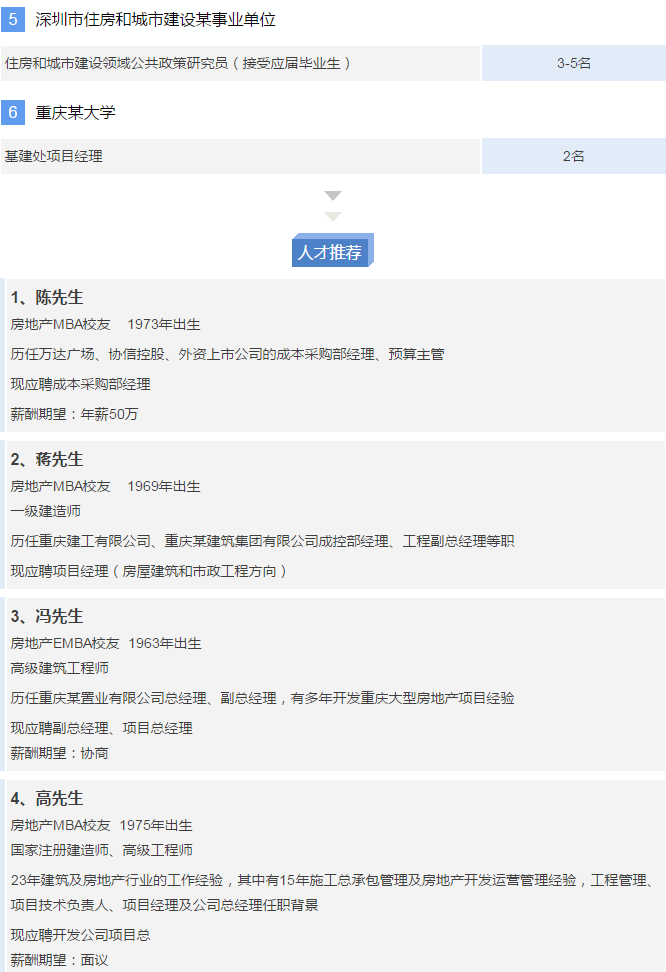This screenshot has height=972, width=666.
Task: Click the 薪酬期望：面议 line
Action: point(59,960)
